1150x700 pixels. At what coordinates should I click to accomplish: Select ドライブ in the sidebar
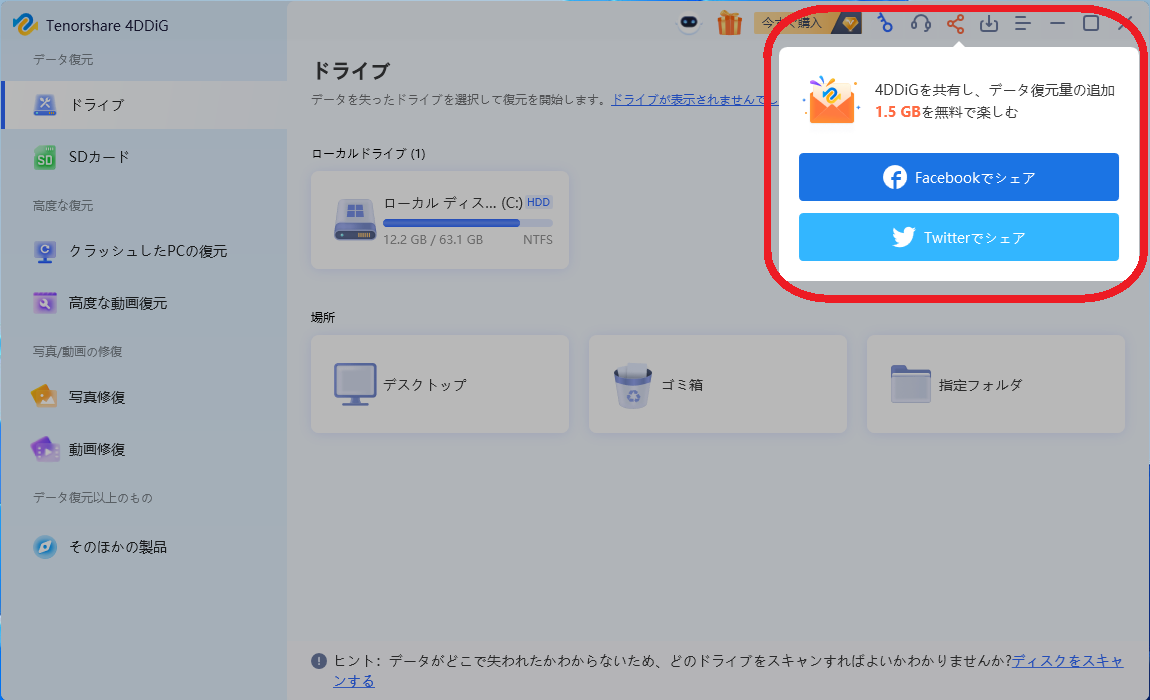click(144, 105)
